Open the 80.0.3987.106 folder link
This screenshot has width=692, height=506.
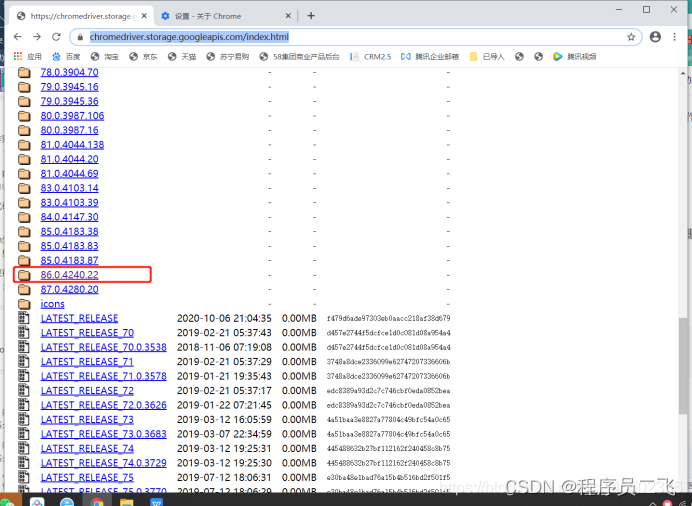72,116
